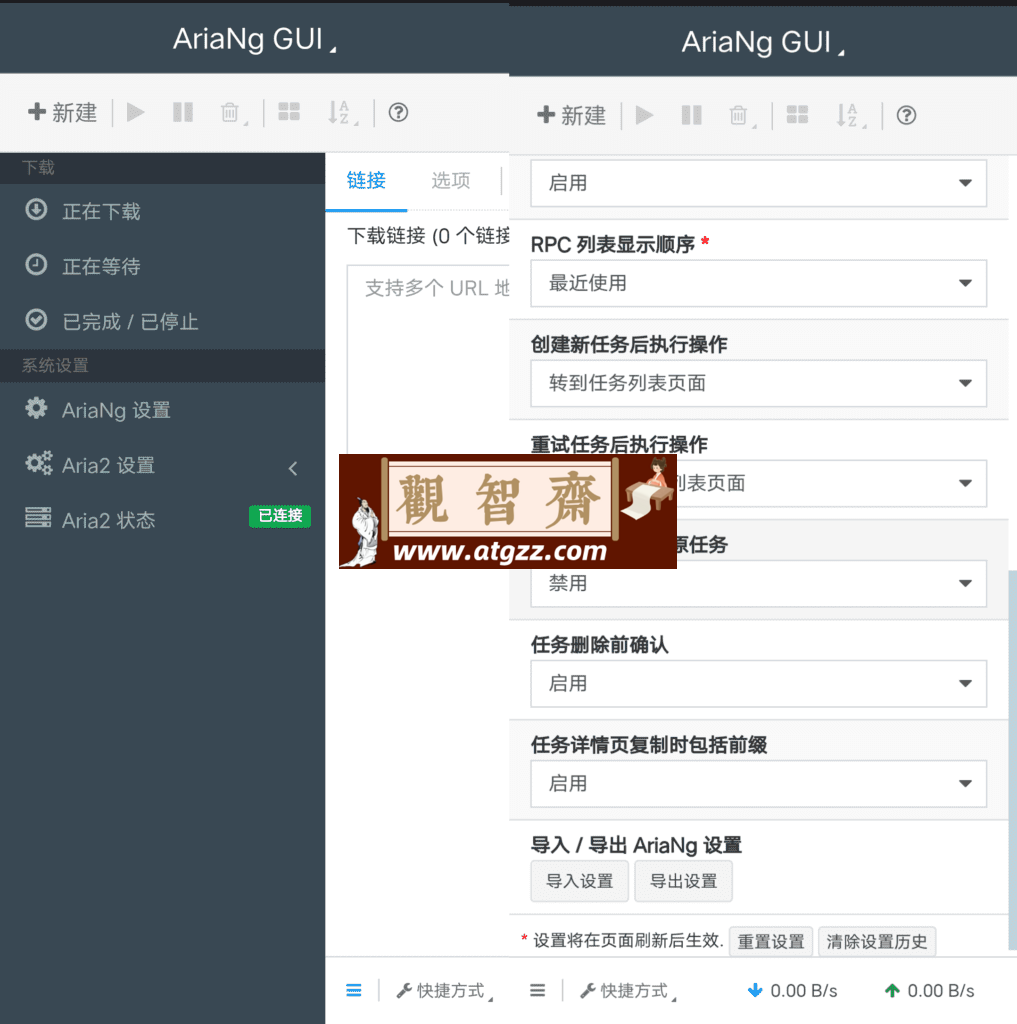
Task: Open 重试任务后执行操作 dropdown arrow
Action: [x=965, y=483]
